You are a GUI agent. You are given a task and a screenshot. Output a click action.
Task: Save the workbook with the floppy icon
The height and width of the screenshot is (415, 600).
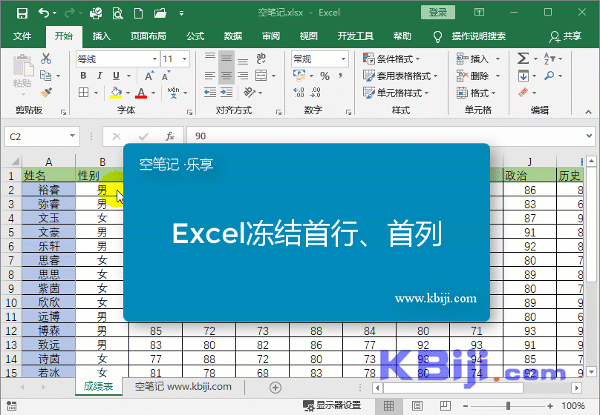(22, 13)
